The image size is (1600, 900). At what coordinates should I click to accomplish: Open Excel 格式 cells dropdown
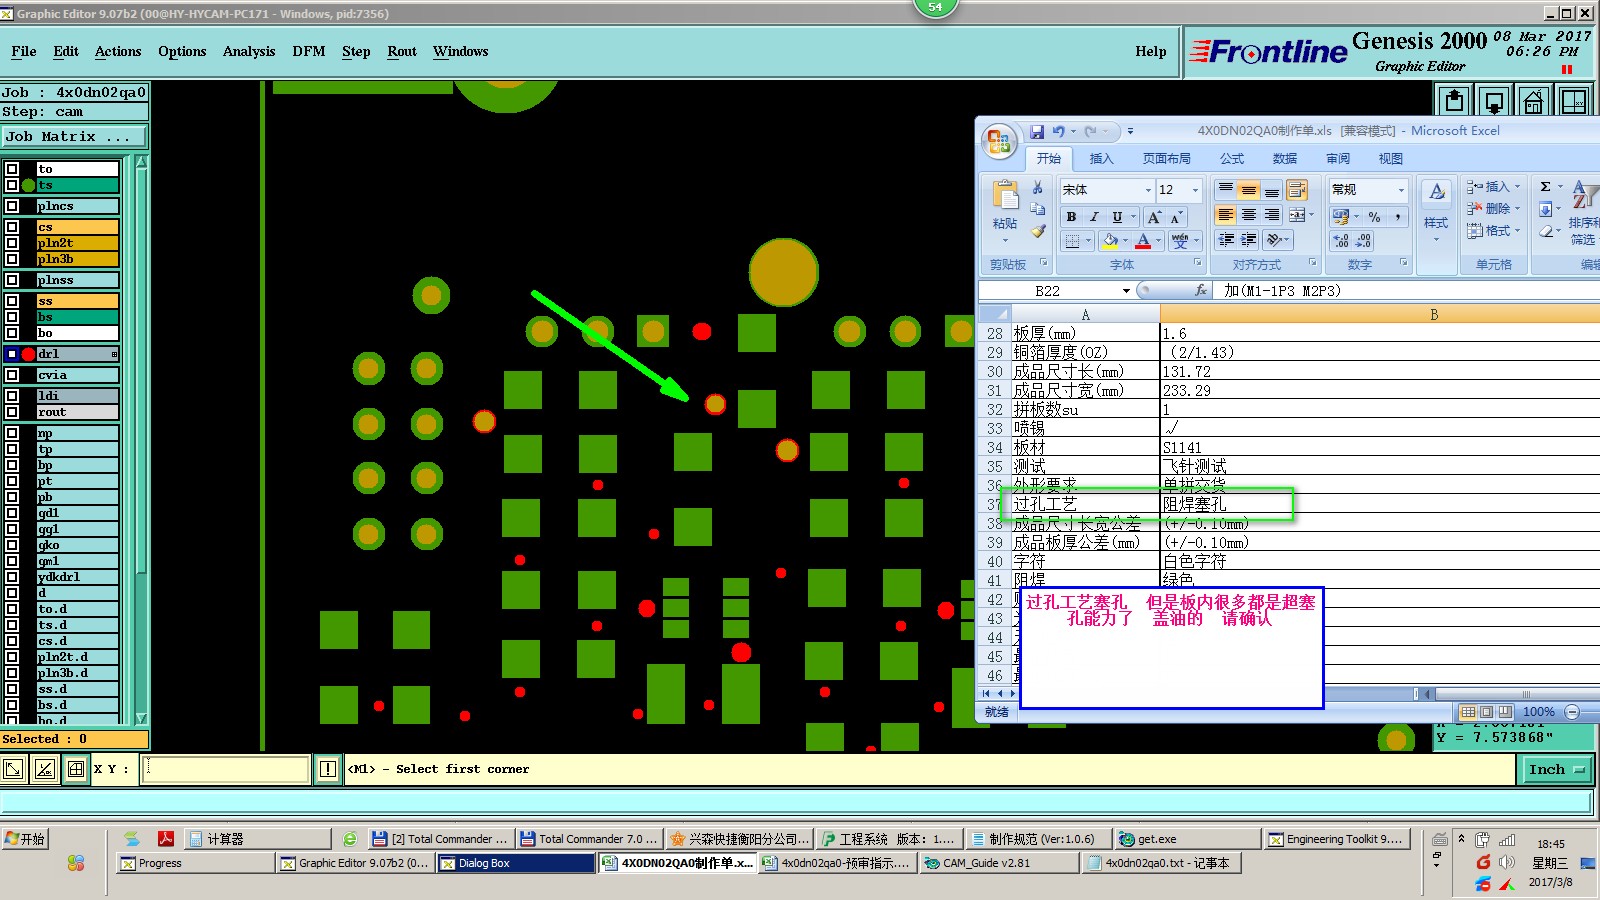pyautogui.click(x=1494, y=230)
